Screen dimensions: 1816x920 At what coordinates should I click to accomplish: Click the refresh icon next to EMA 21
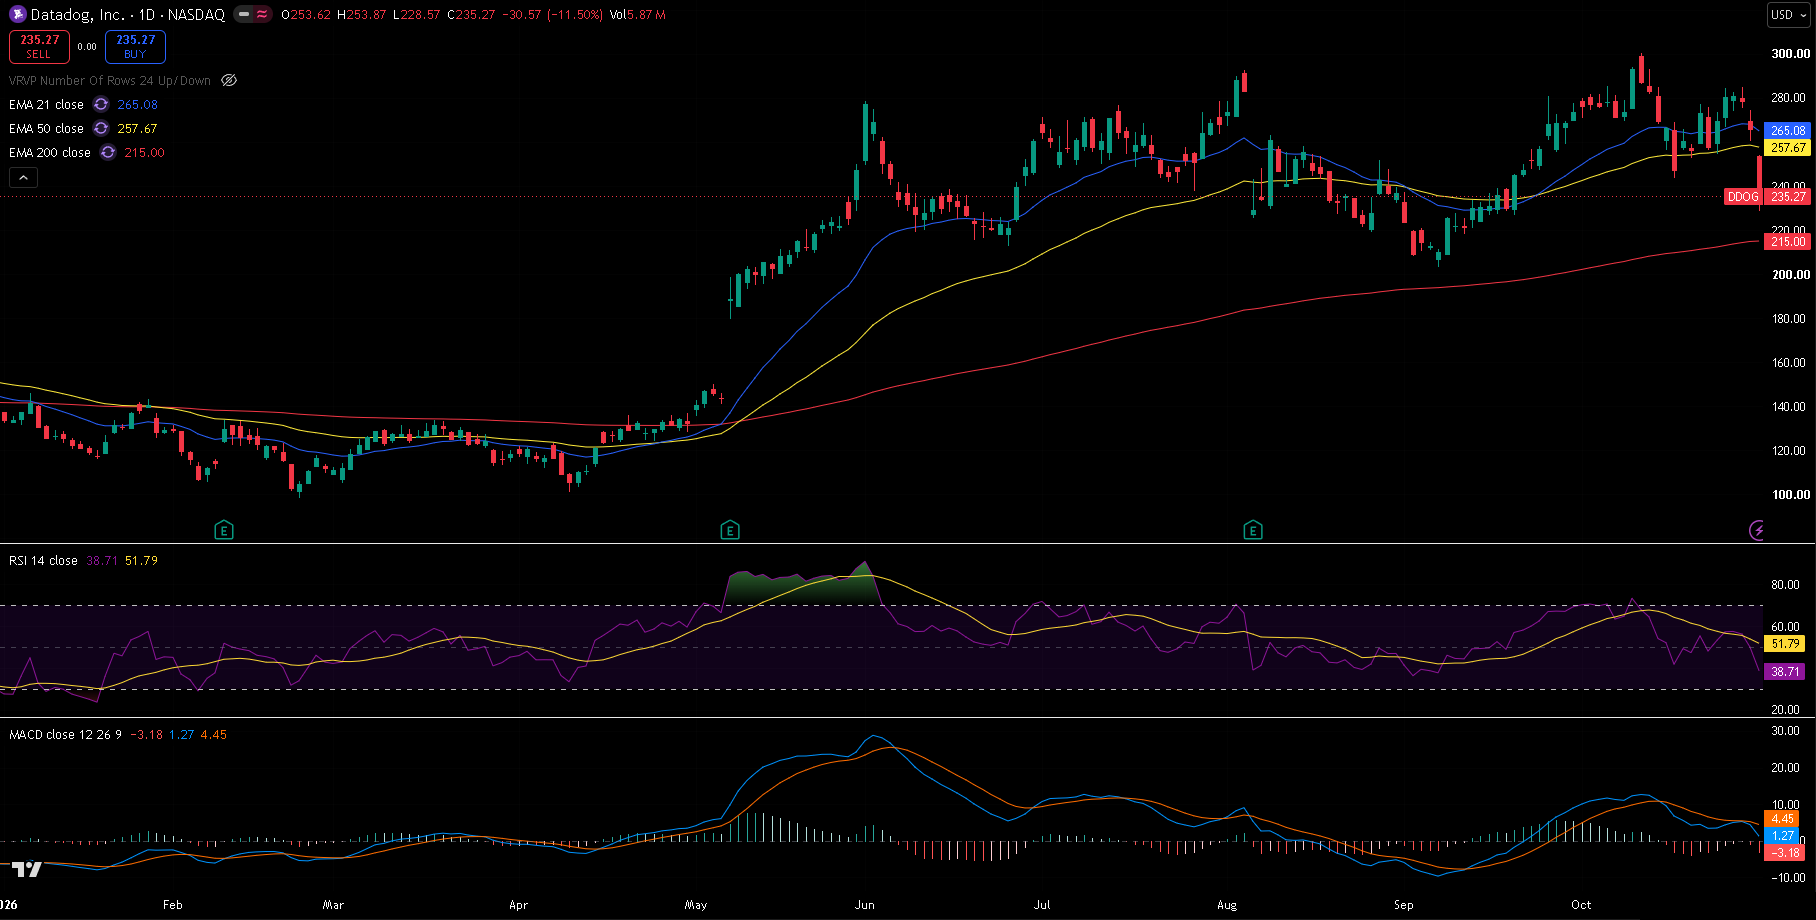click(101, 104)
